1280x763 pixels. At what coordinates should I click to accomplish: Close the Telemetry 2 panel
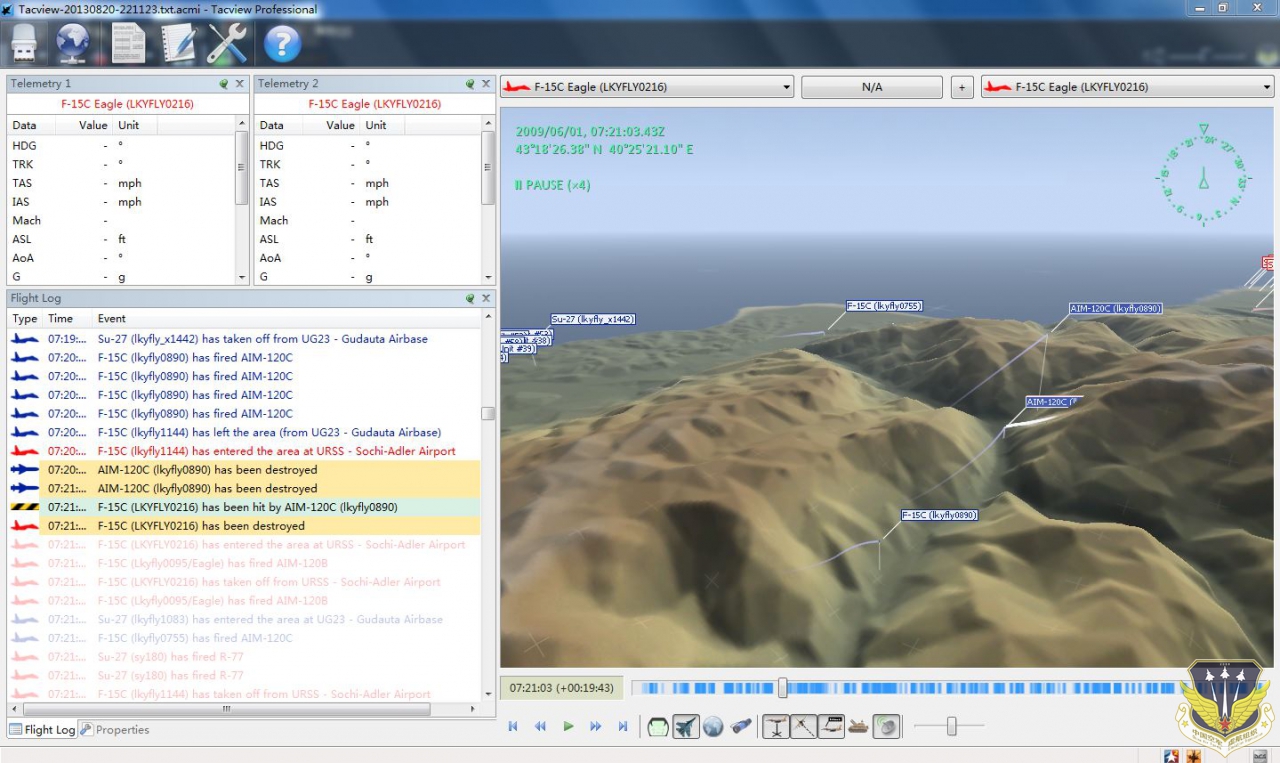486,84
